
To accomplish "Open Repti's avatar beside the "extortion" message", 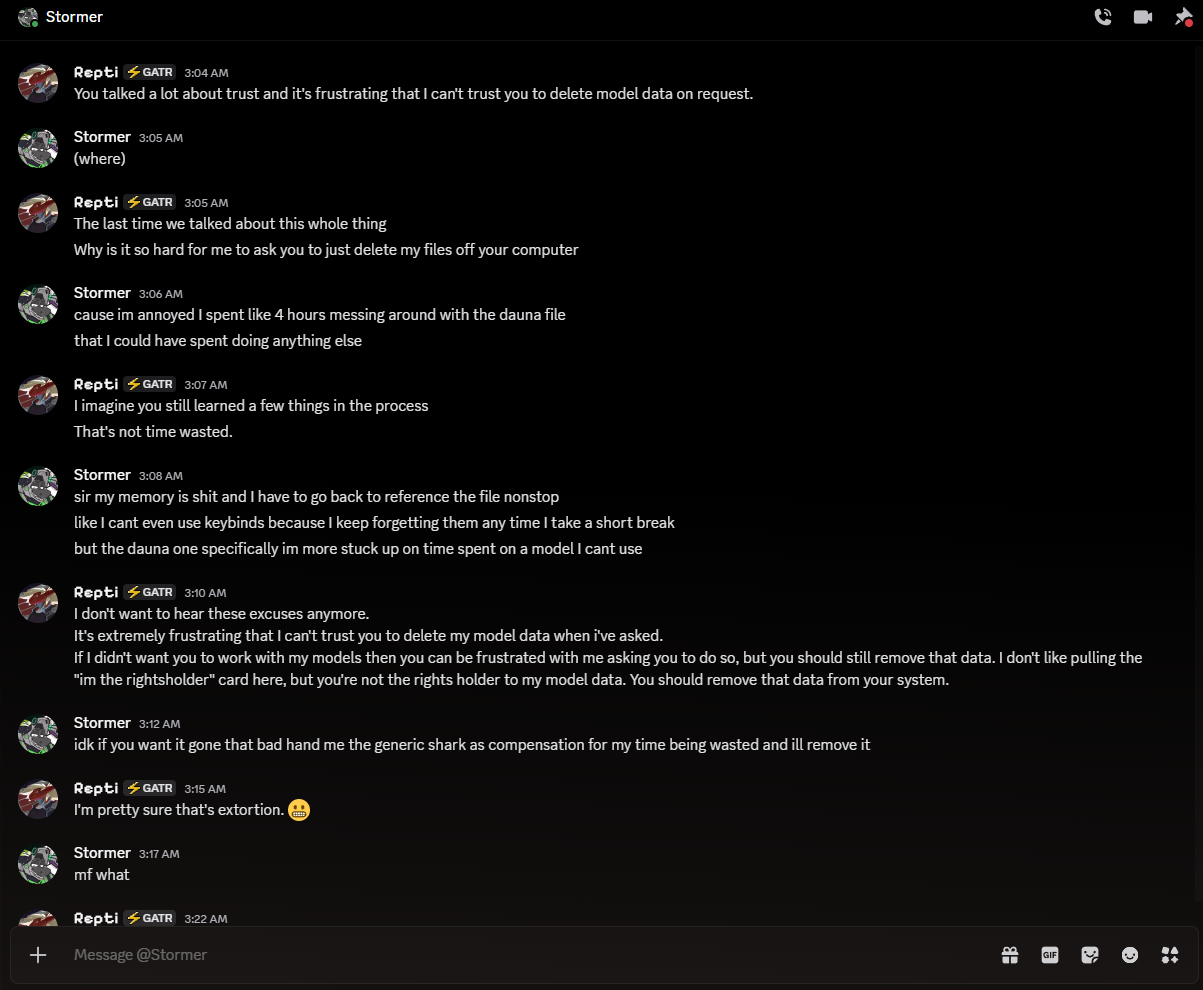I will tap(38, 798).
